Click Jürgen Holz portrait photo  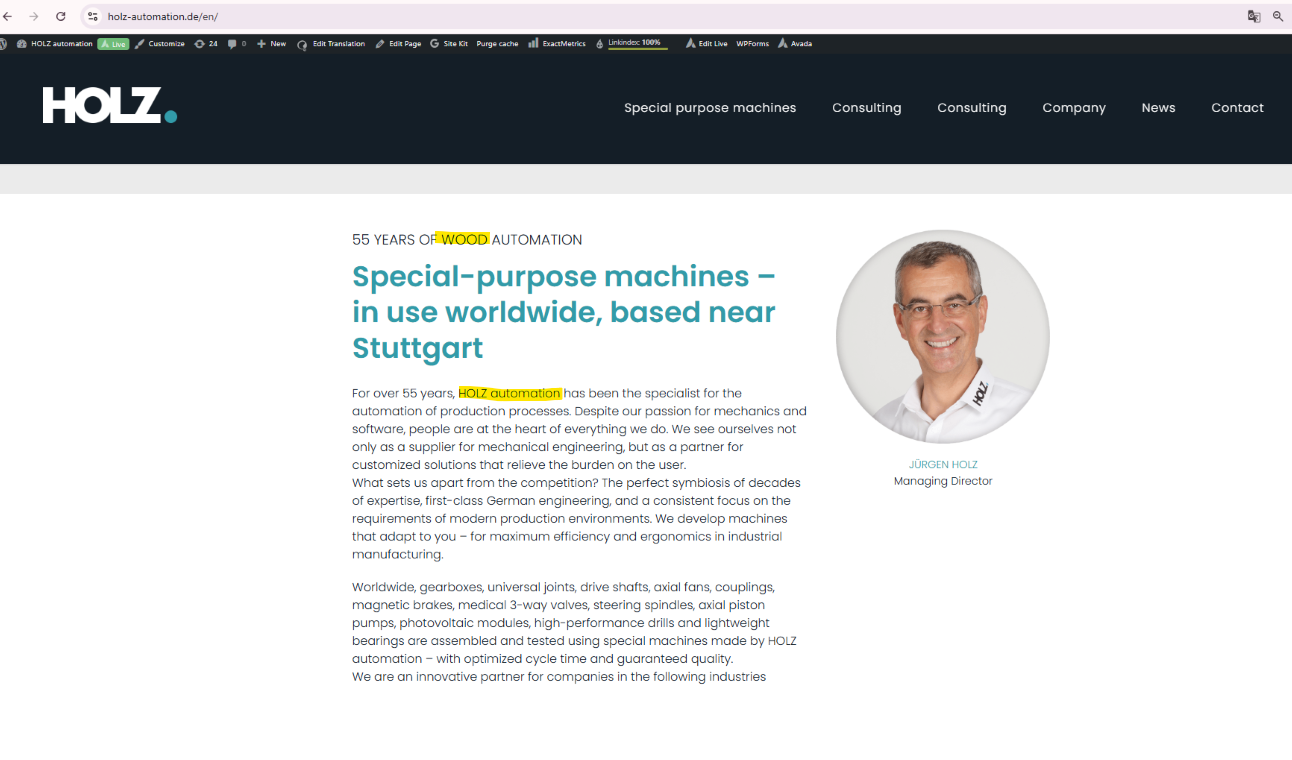pyautogui.click(x=943, y=337)
